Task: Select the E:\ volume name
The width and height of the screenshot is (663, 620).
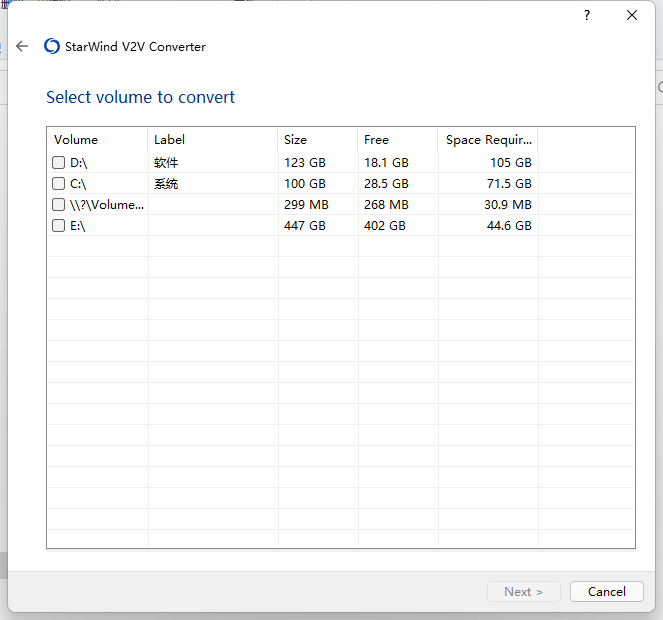Action: (x=78, y=225)
